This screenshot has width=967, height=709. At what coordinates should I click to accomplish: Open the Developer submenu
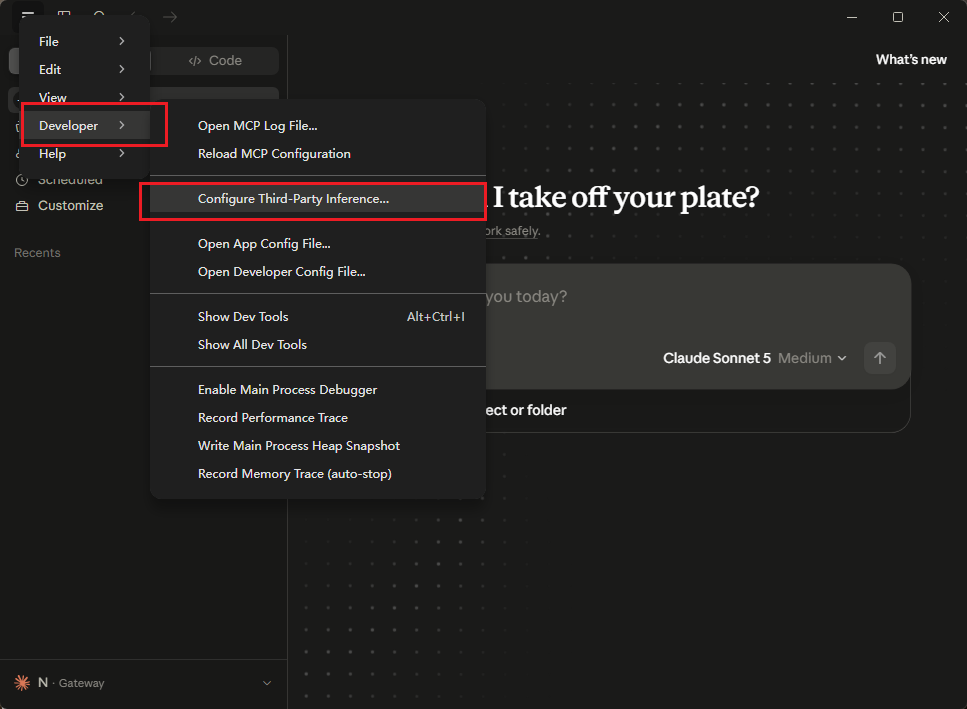(84, 125)
